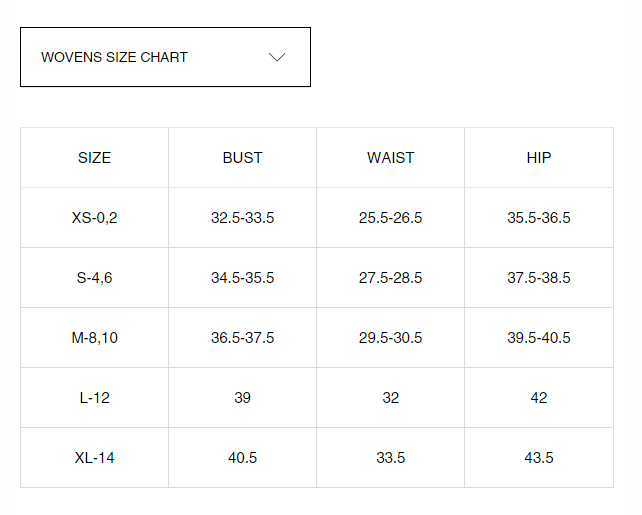Click the 35.5-36.5 hip measurement cell
This screenshot has height=515, width=642.
coord(539,218)
